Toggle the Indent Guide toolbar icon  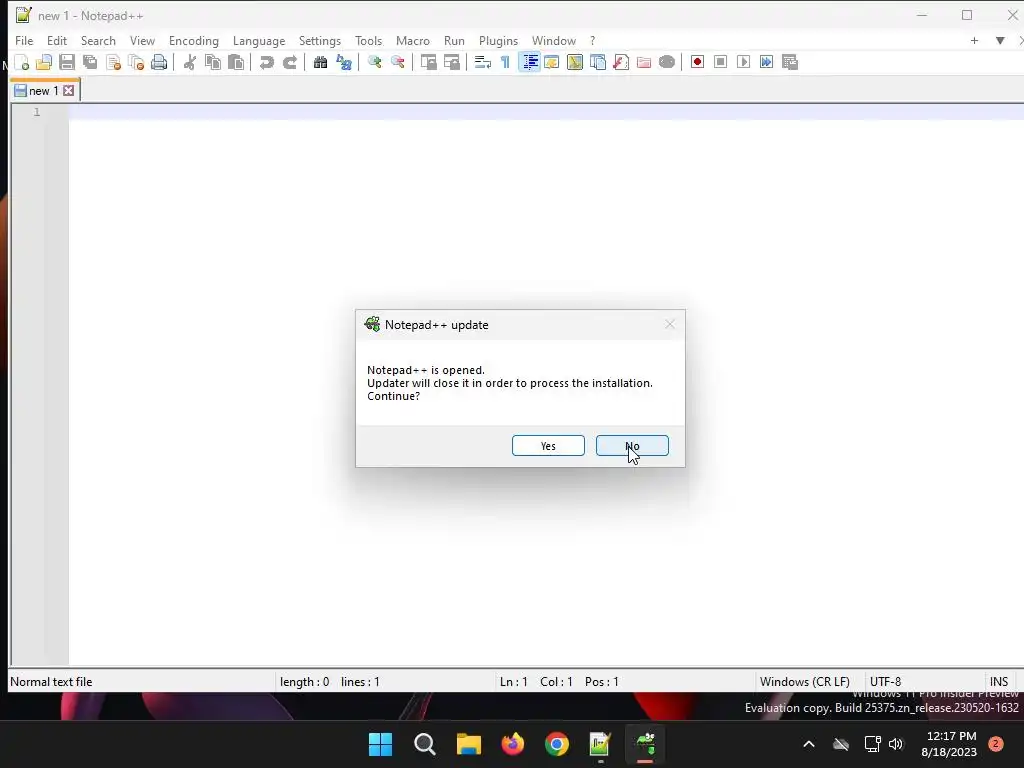tap(530, 62)
